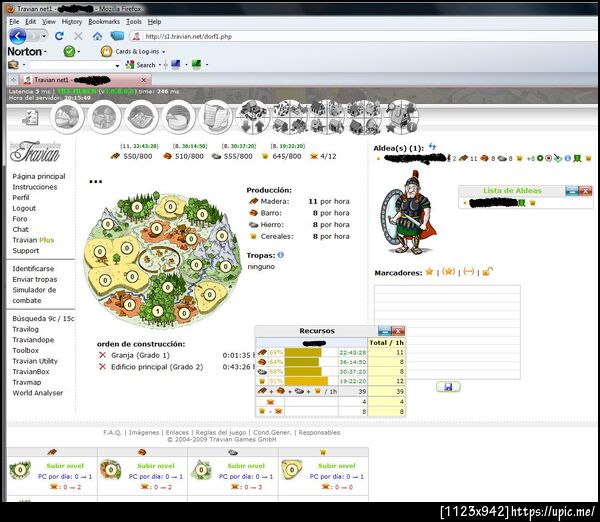Cancel the Granja (Grado 1) construction
600x522 pixels.
pos(102,355)
